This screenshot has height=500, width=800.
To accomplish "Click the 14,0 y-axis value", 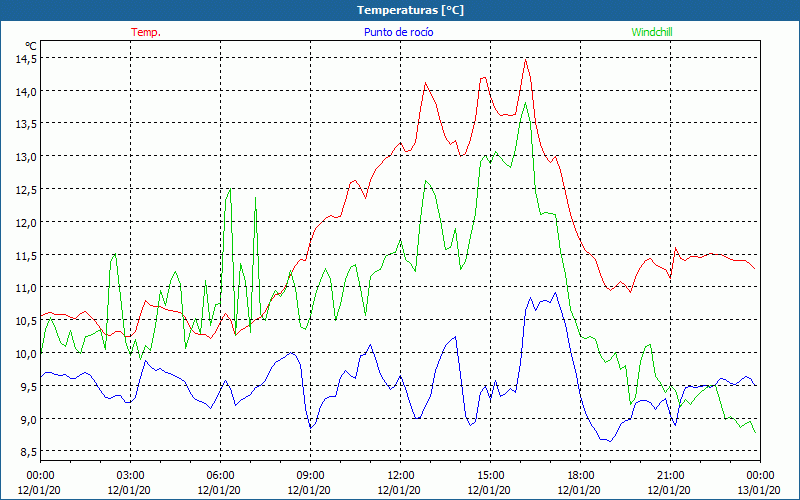I will (x=26, y=92).
